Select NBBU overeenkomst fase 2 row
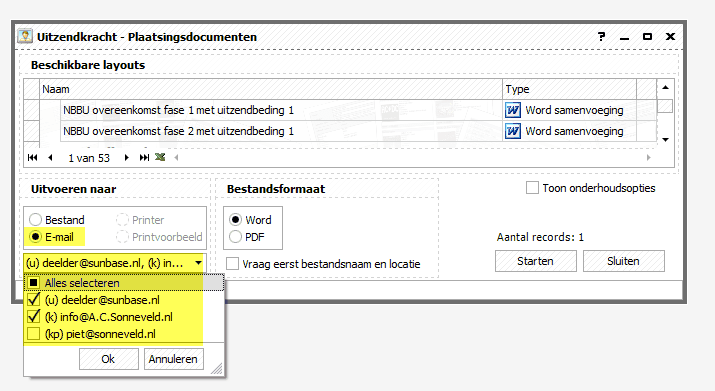 [280, 131]
